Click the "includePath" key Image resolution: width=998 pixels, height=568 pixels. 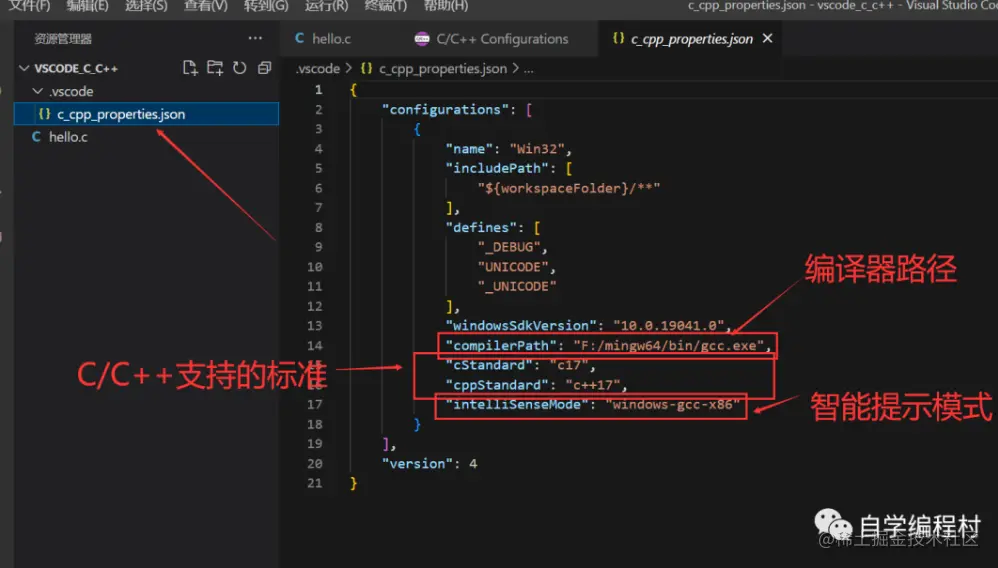tap(496, 168)
